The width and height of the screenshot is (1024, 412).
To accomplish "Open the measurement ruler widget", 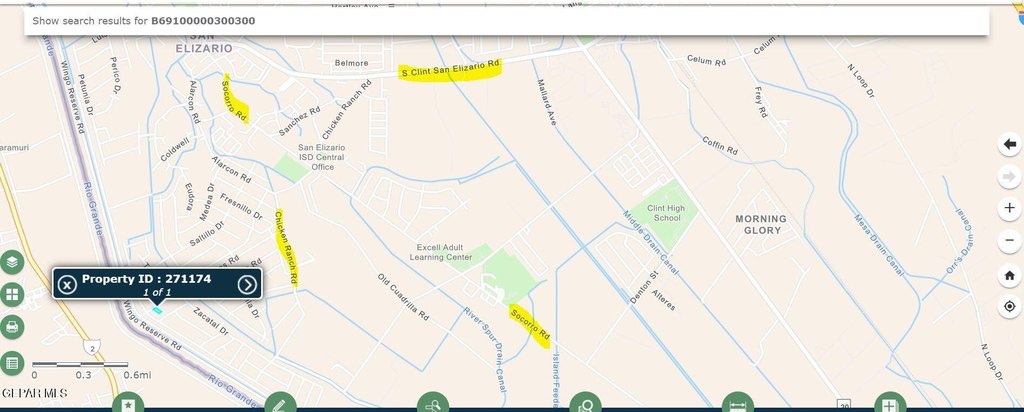I will [738, 404].
